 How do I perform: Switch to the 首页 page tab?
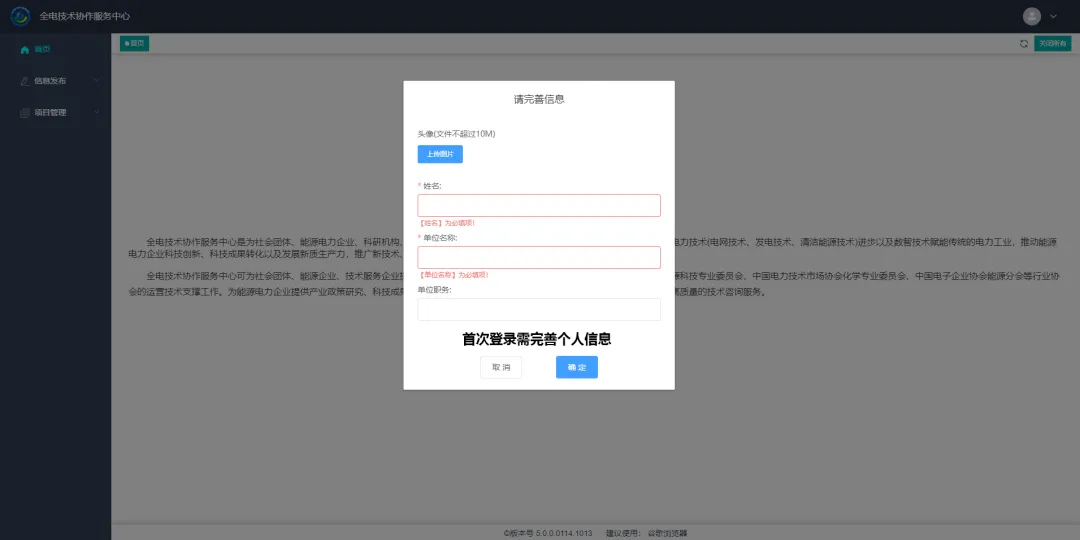point(134,43)
